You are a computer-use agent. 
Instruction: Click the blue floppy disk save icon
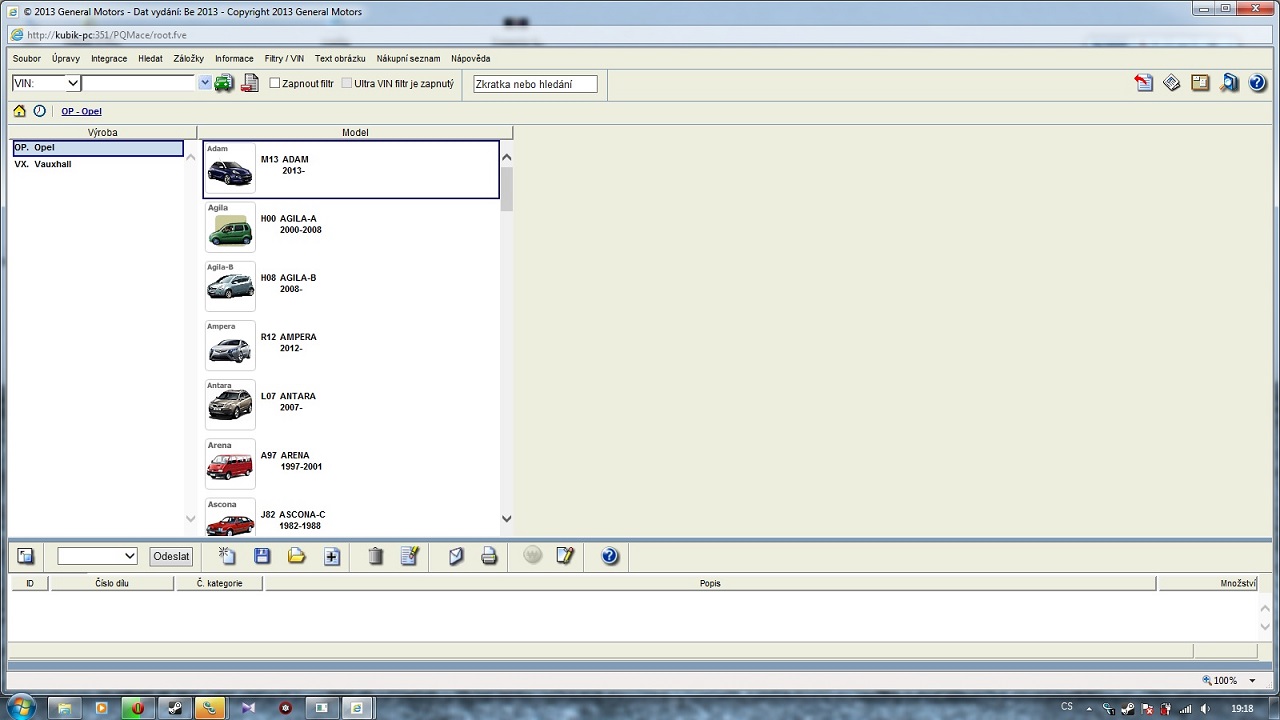point(262,556)
